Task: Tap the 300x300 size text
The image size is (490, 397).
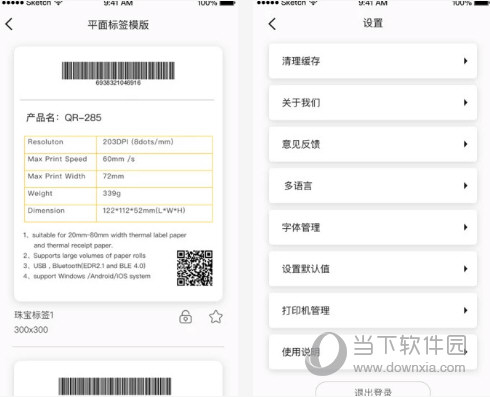Action: [x=31, y=330]
